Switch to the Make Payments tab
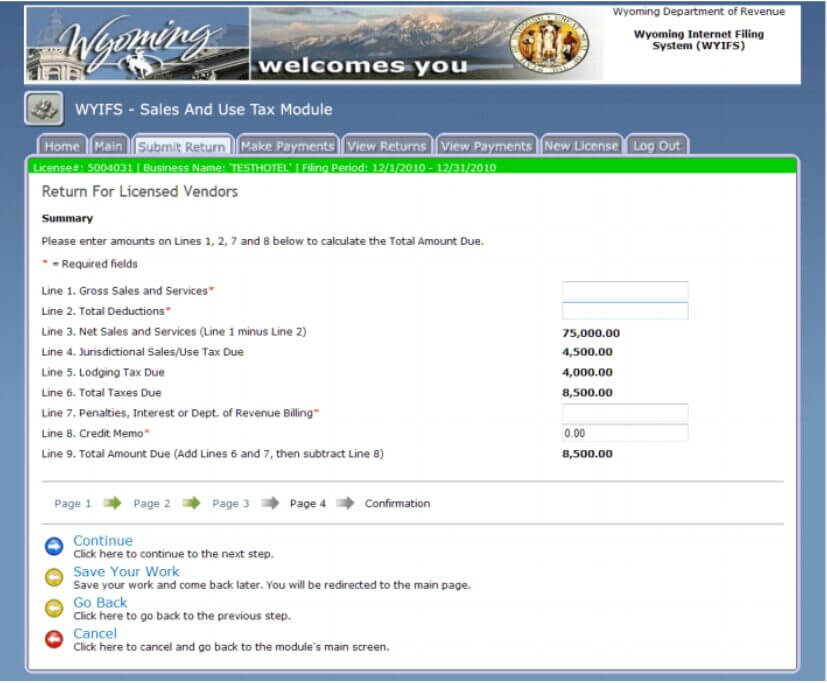Image resolution: width=827 pixels, height=683 pixels. tap(287, 145)
